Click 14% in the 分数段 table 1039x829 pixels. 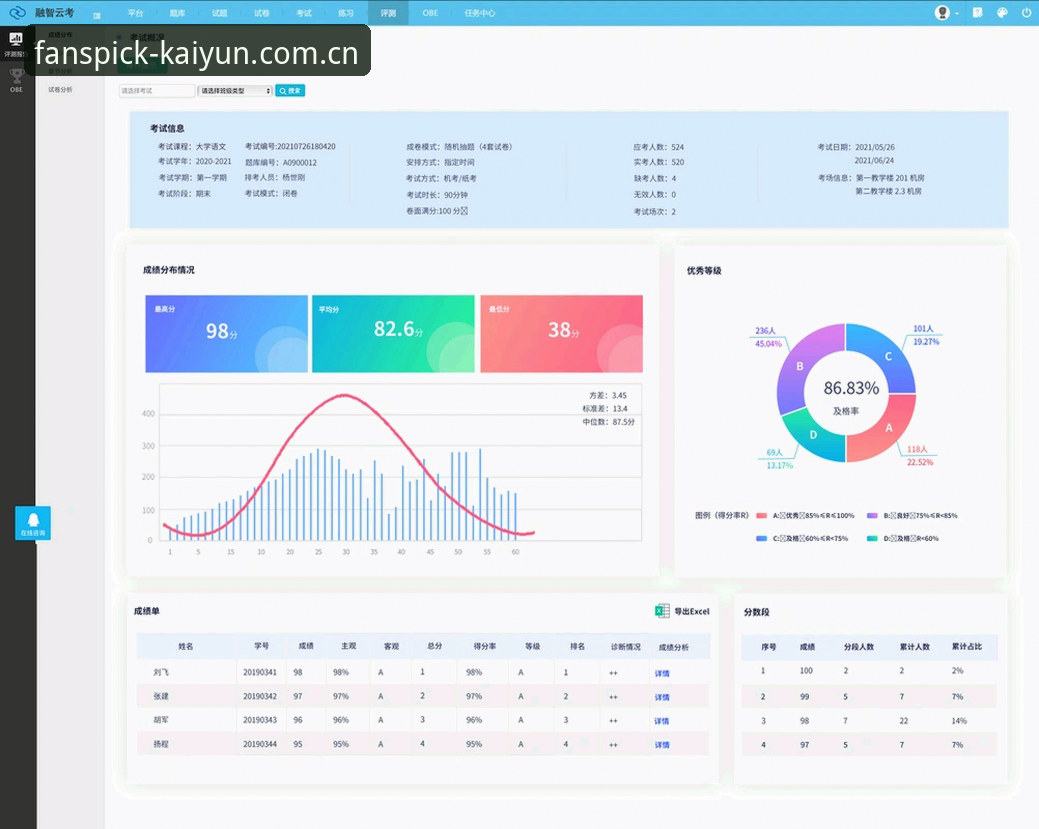click(959, 721)
